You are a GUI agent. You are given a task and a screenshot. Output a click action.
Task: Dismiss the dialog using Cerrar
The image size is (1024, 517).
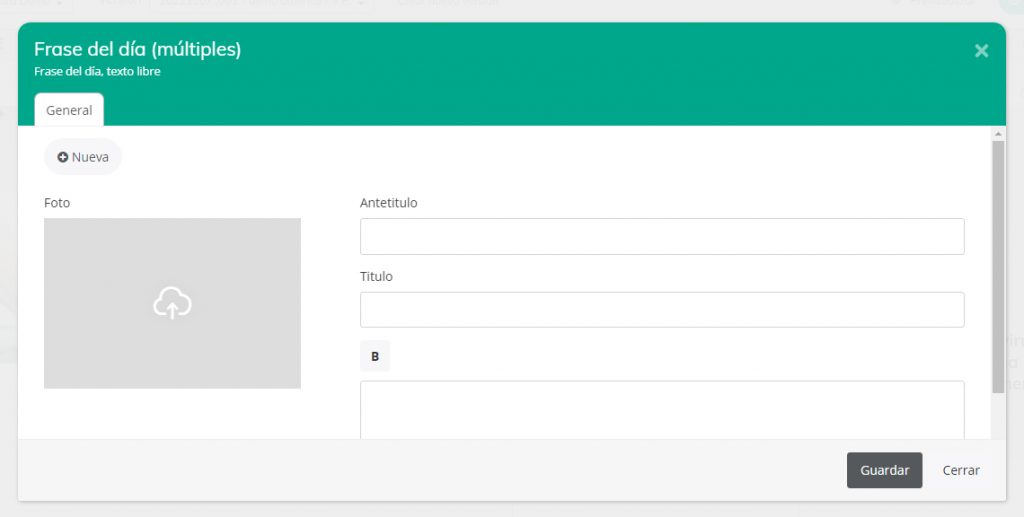click(x=961, y=470)
